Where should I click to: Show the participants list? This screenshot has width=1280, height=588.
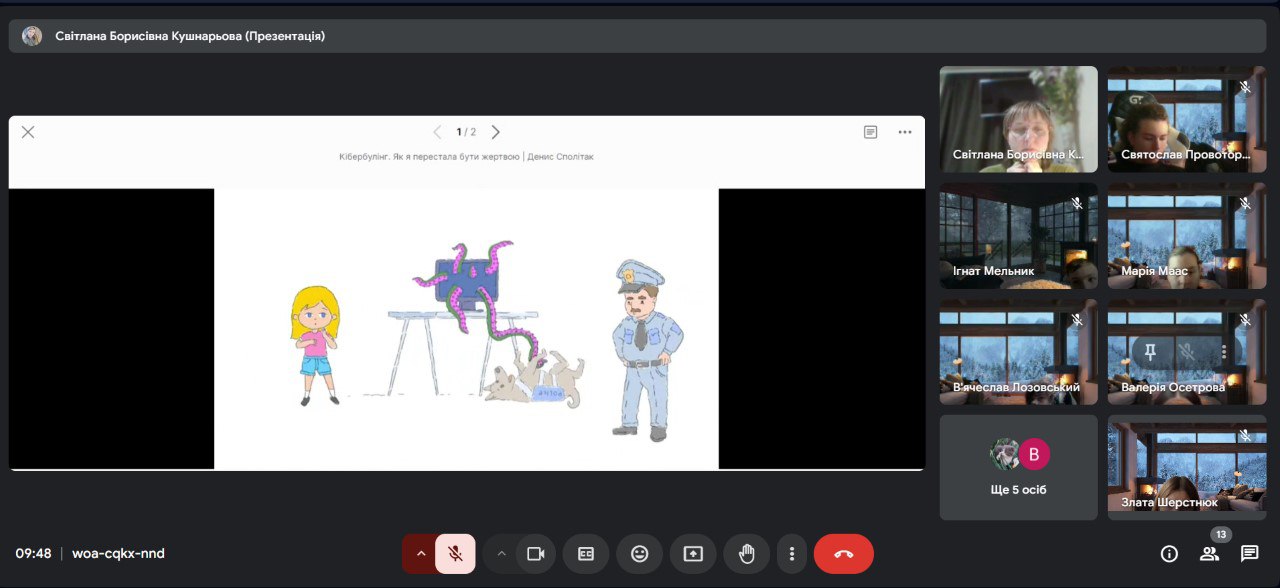1209,554
